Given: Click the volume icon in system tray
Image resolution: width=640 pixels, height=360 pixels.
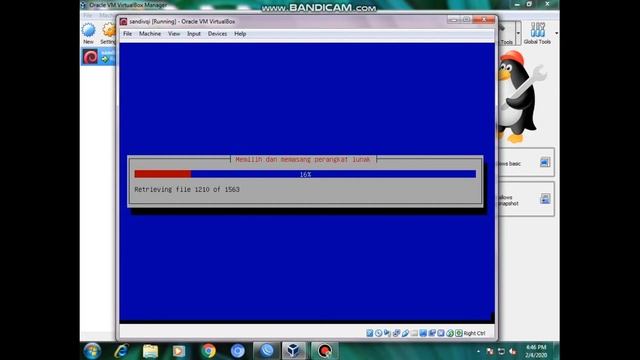Looking at the screenshot, I should coord(513,351).
